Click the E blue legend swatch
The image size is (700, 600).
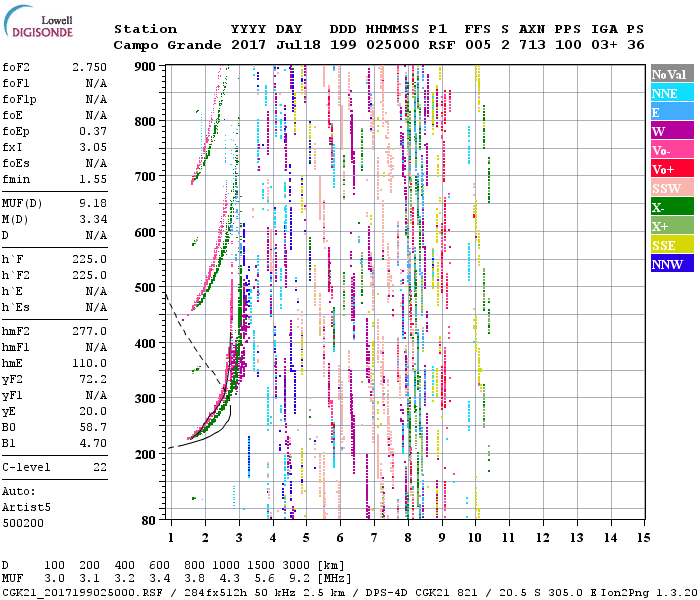(x=672, y=111)
